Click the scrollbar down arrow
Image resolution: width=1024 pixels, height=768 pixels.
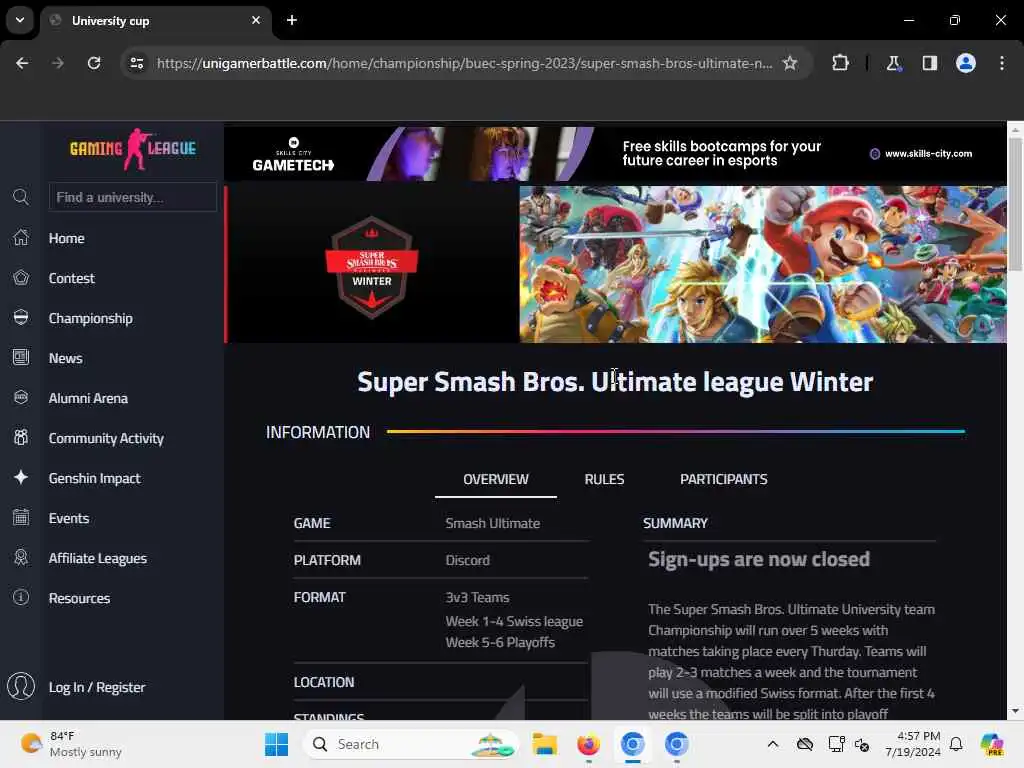(1015, 711)
